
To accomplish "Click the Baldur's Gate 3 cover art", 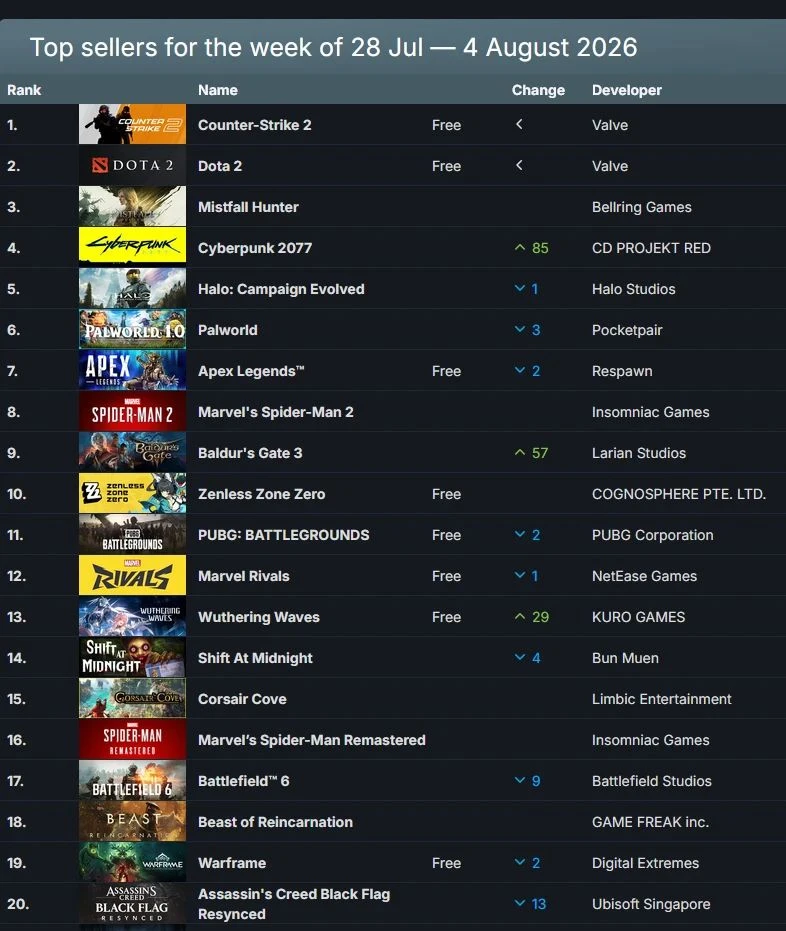I will click(x=132, y=452).
